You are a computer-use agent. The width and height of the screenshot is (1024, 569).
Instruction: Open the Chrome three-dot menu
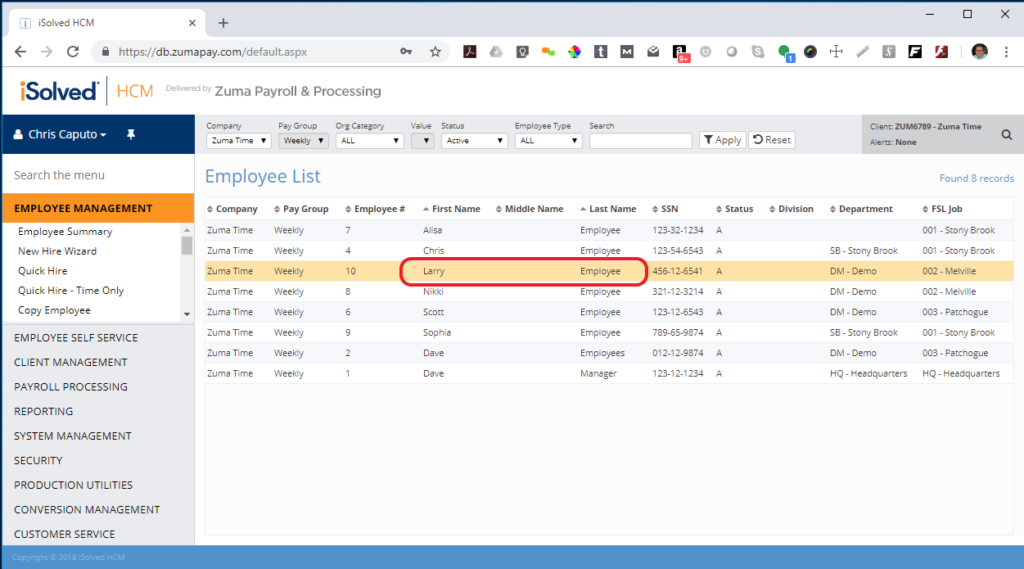[x=1008, y=51]
